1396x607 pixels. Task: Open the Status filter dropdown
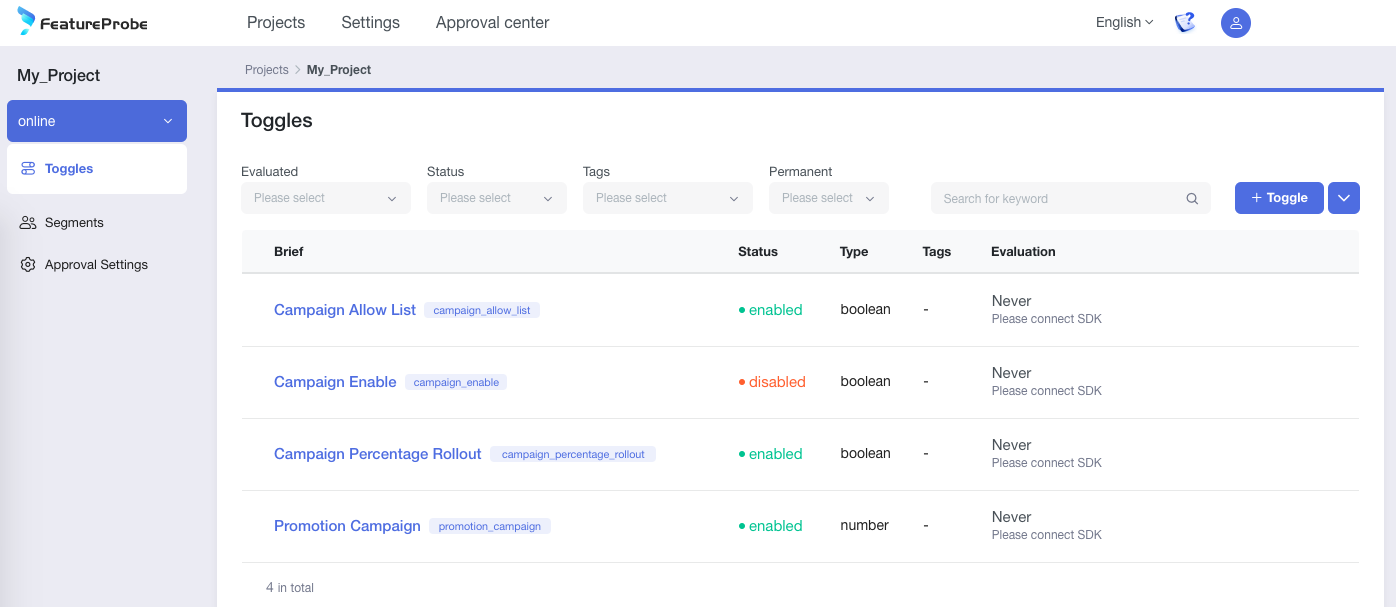click(496, 198)
